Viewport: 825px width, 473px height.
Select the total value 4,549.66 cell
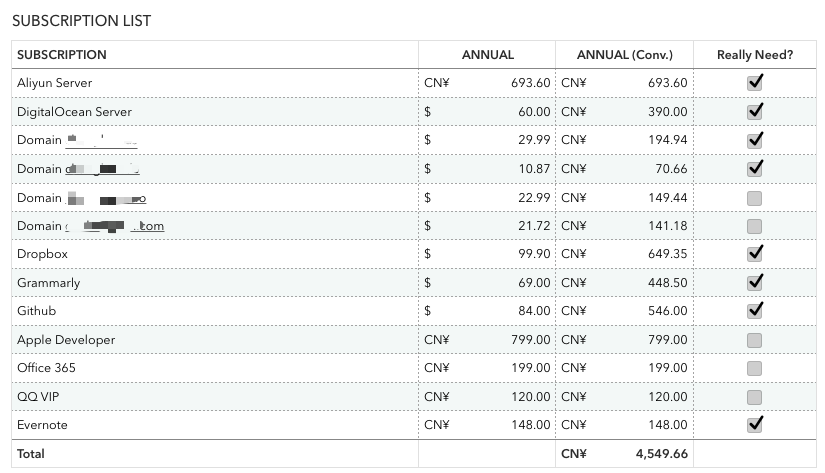(661, 454)
